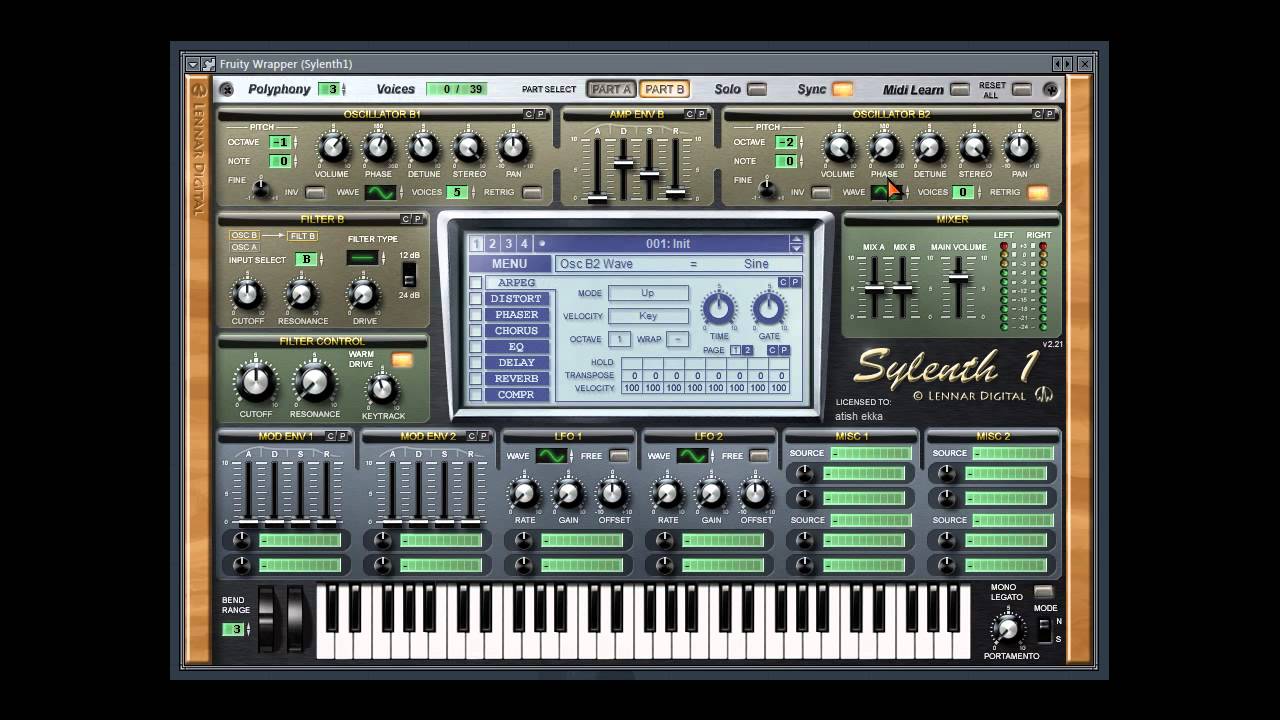The image size is (1280, 720).
Task: Turn off Retrig on Oscillator B2
Action: point(1038,192)
